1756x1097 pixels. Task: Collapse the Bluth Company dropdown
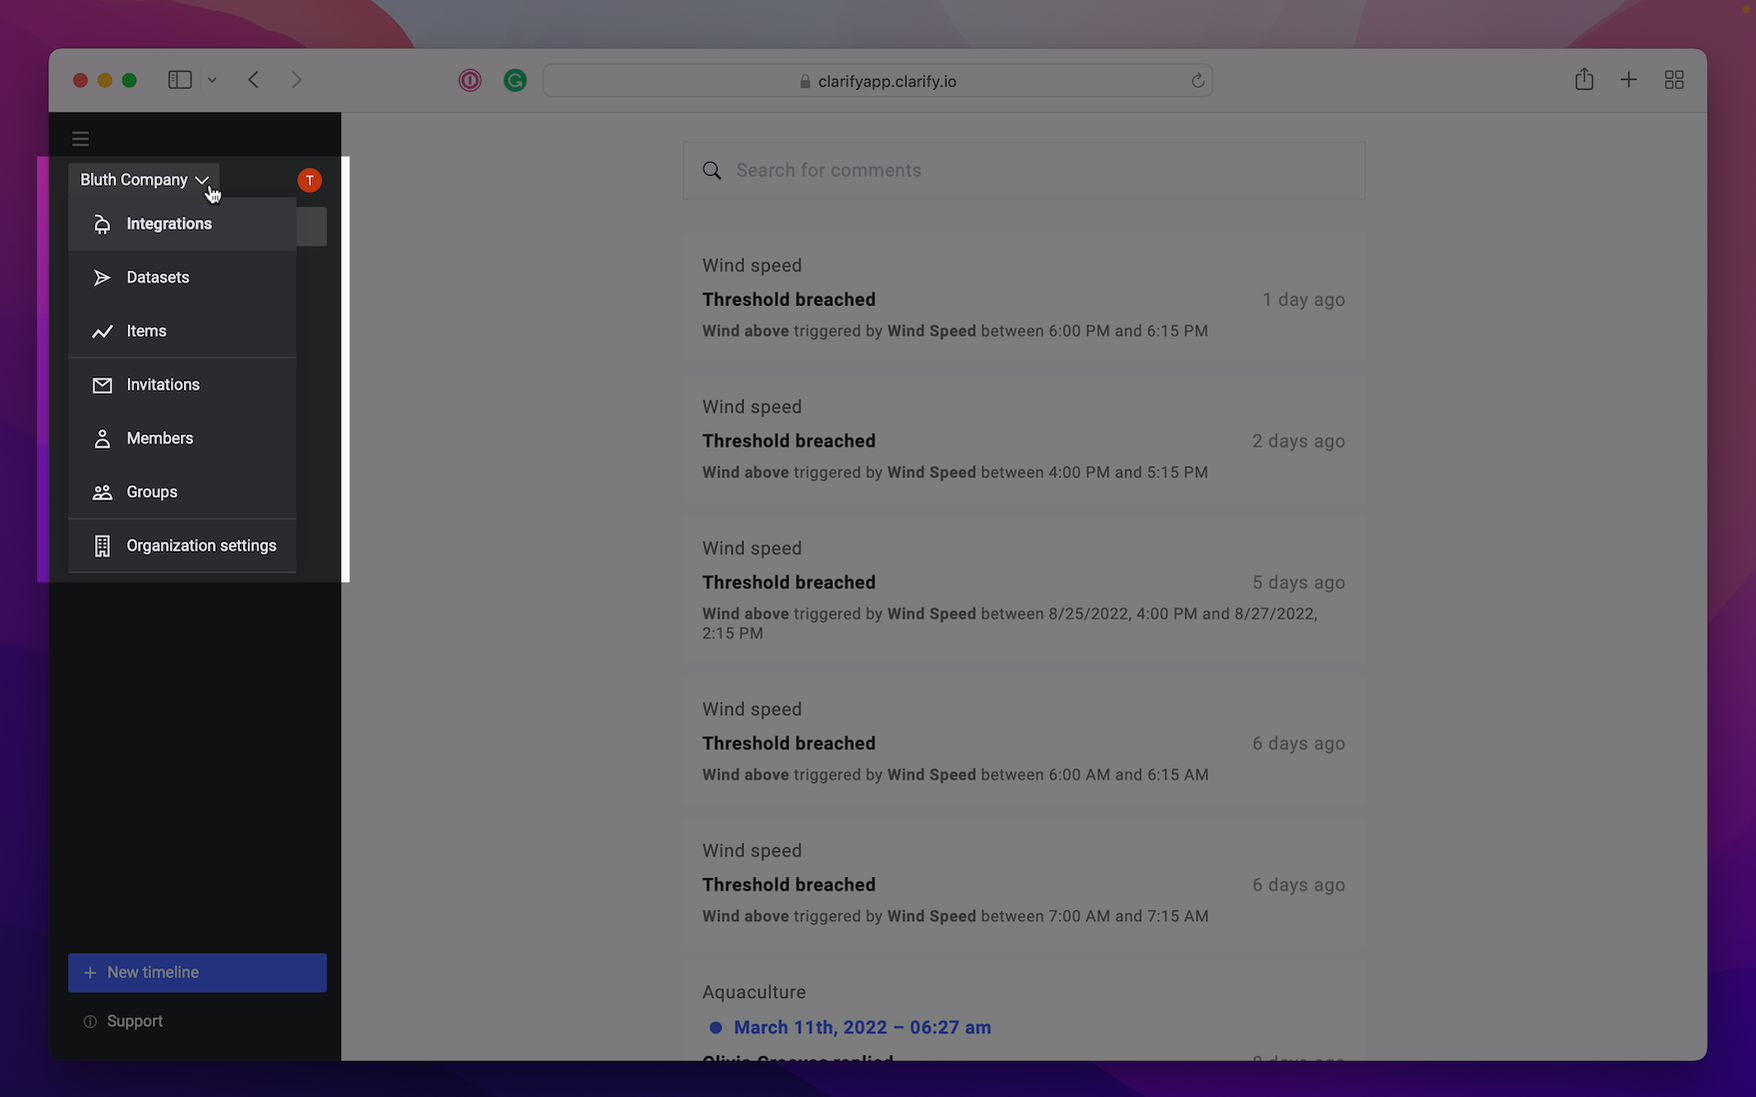(x=144, y=180)
